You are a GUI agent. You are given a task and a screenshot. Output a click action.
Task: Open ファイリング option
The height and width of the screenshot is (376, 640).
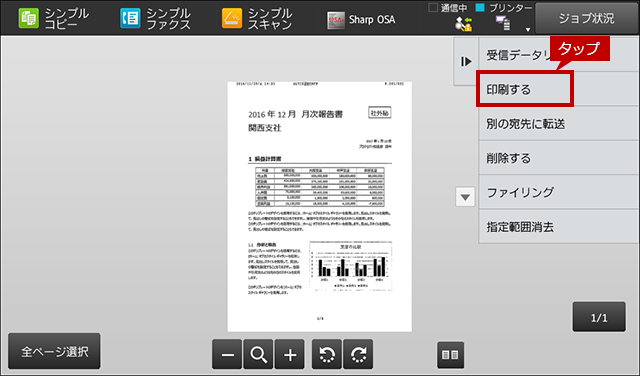tap(558, 192)
